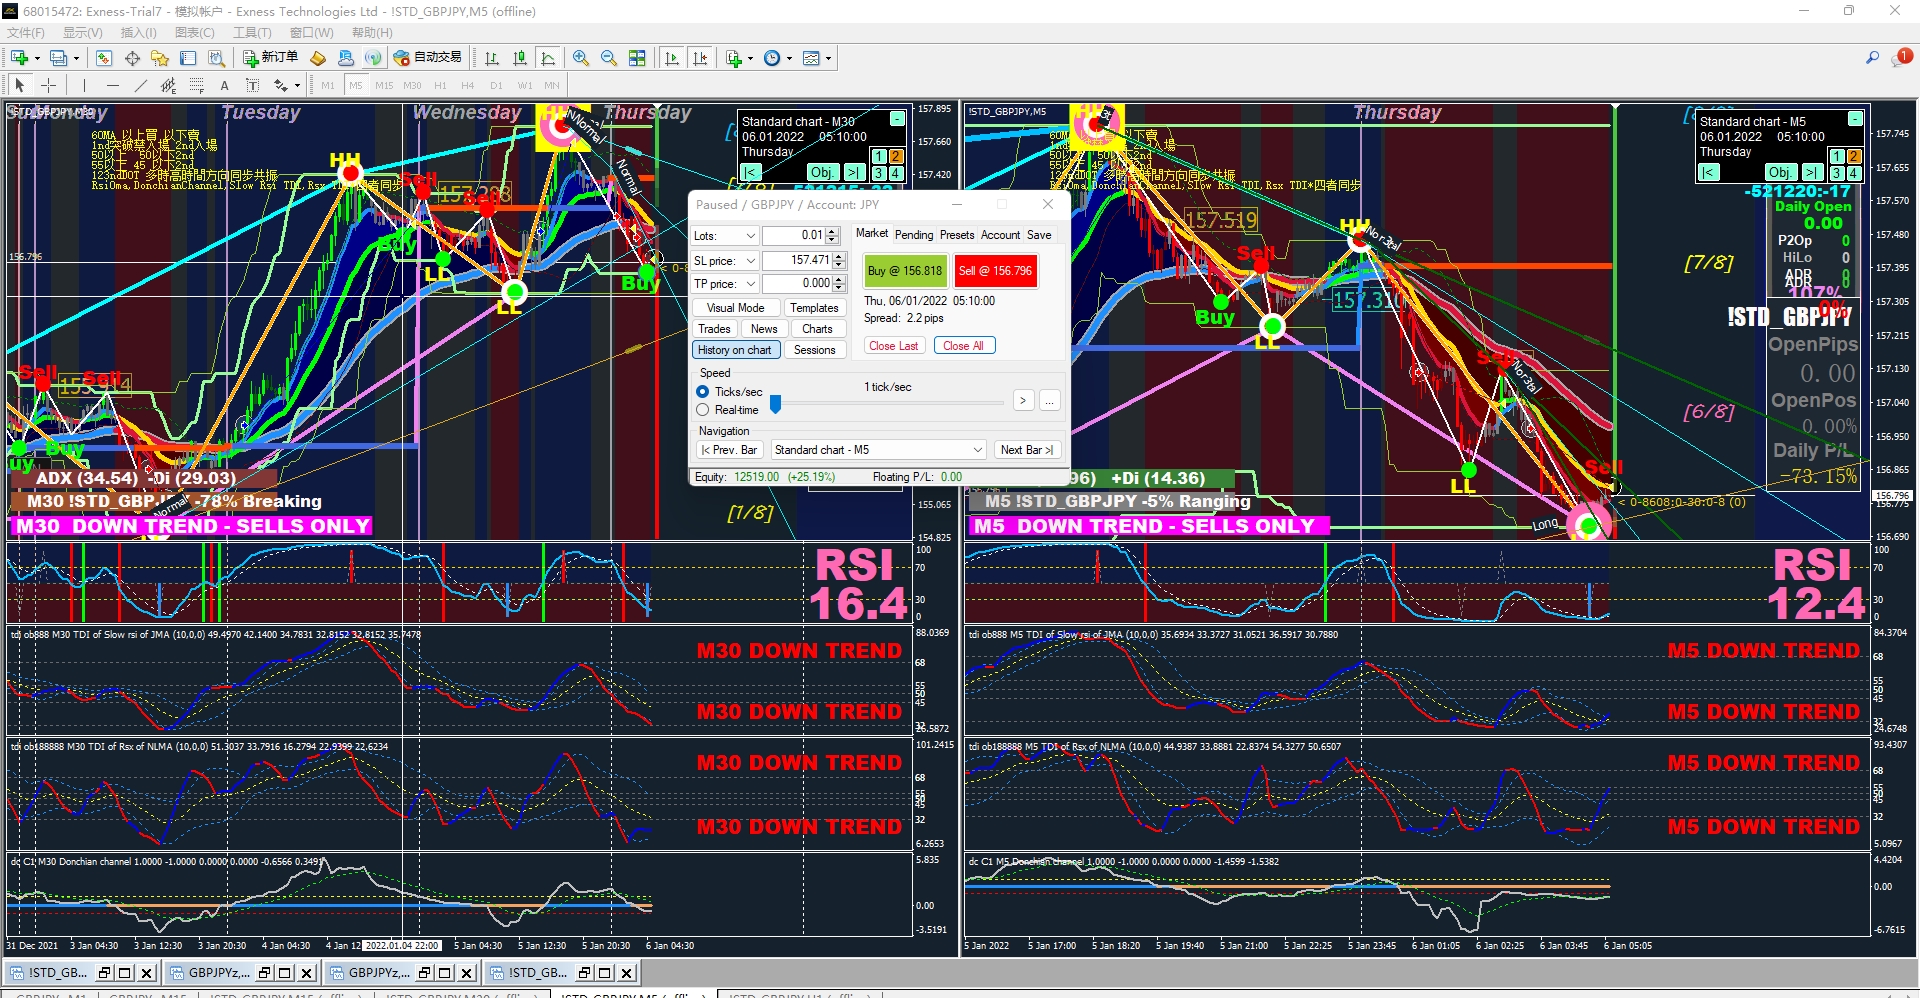Toggle chart auto scroll icon
This screenshot has height=998, width=1920.
(672, 58)
